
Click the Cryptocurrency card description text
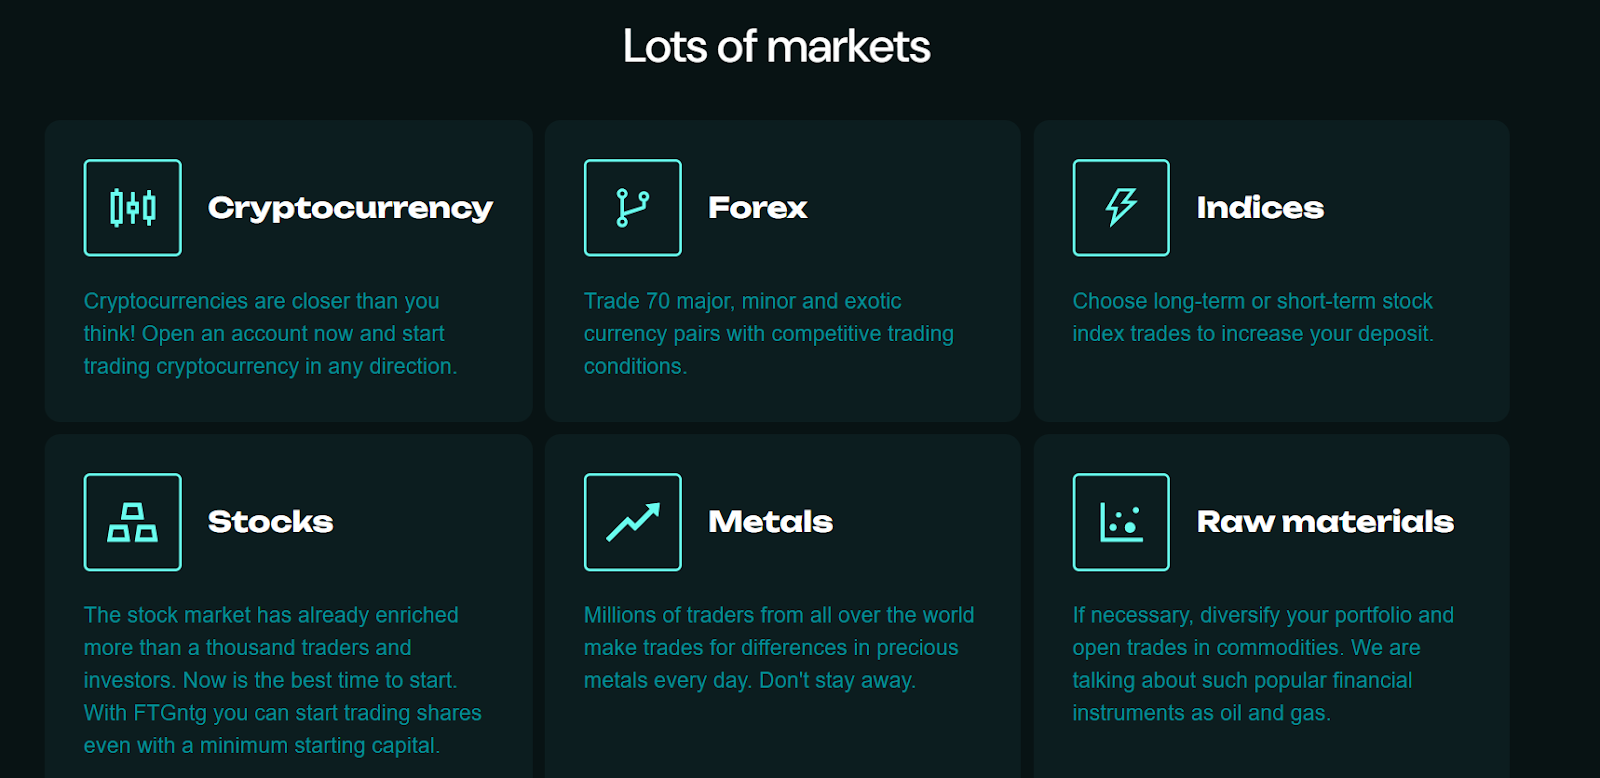[270, 334]
